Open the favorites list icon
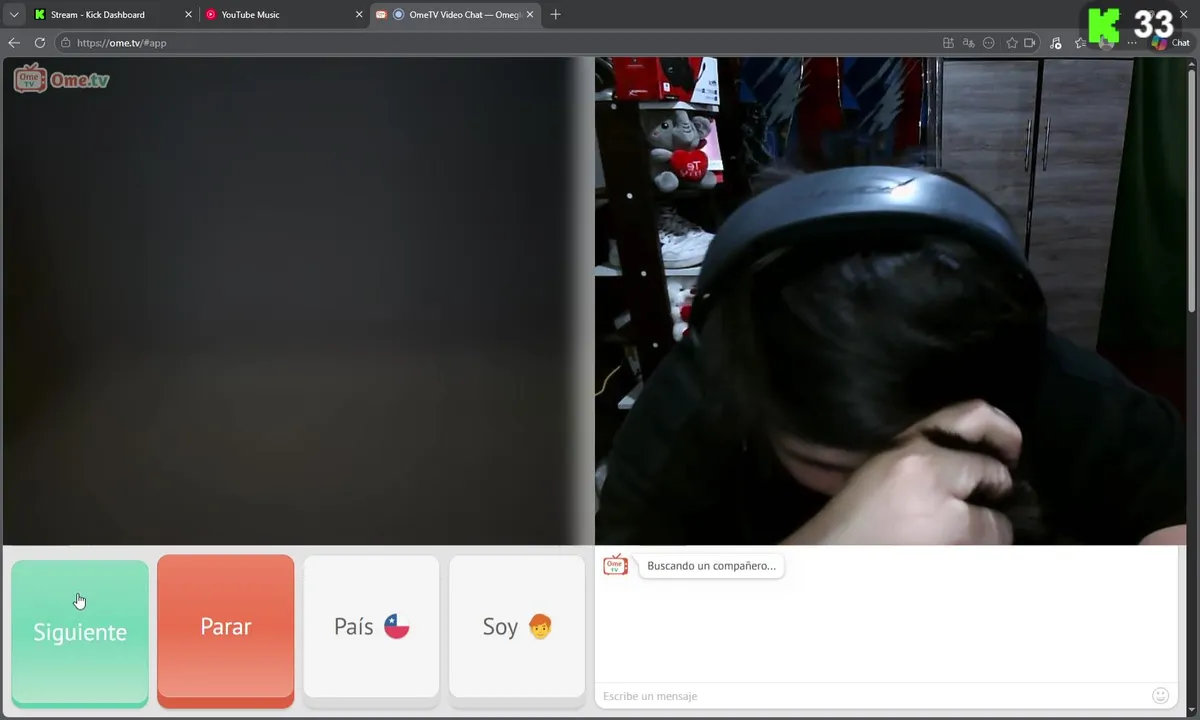This screenshot has width=1200, height=720. (x=1080, y=43)
